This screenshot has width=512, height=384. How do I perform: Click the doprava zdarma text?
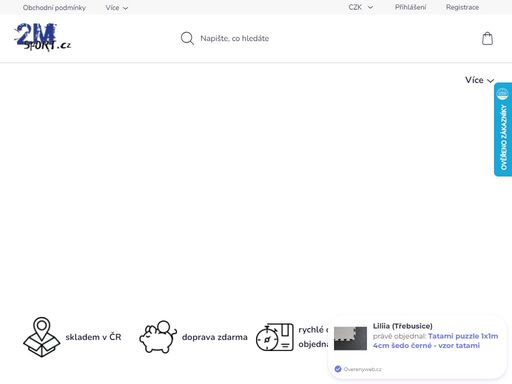(215, 337)
